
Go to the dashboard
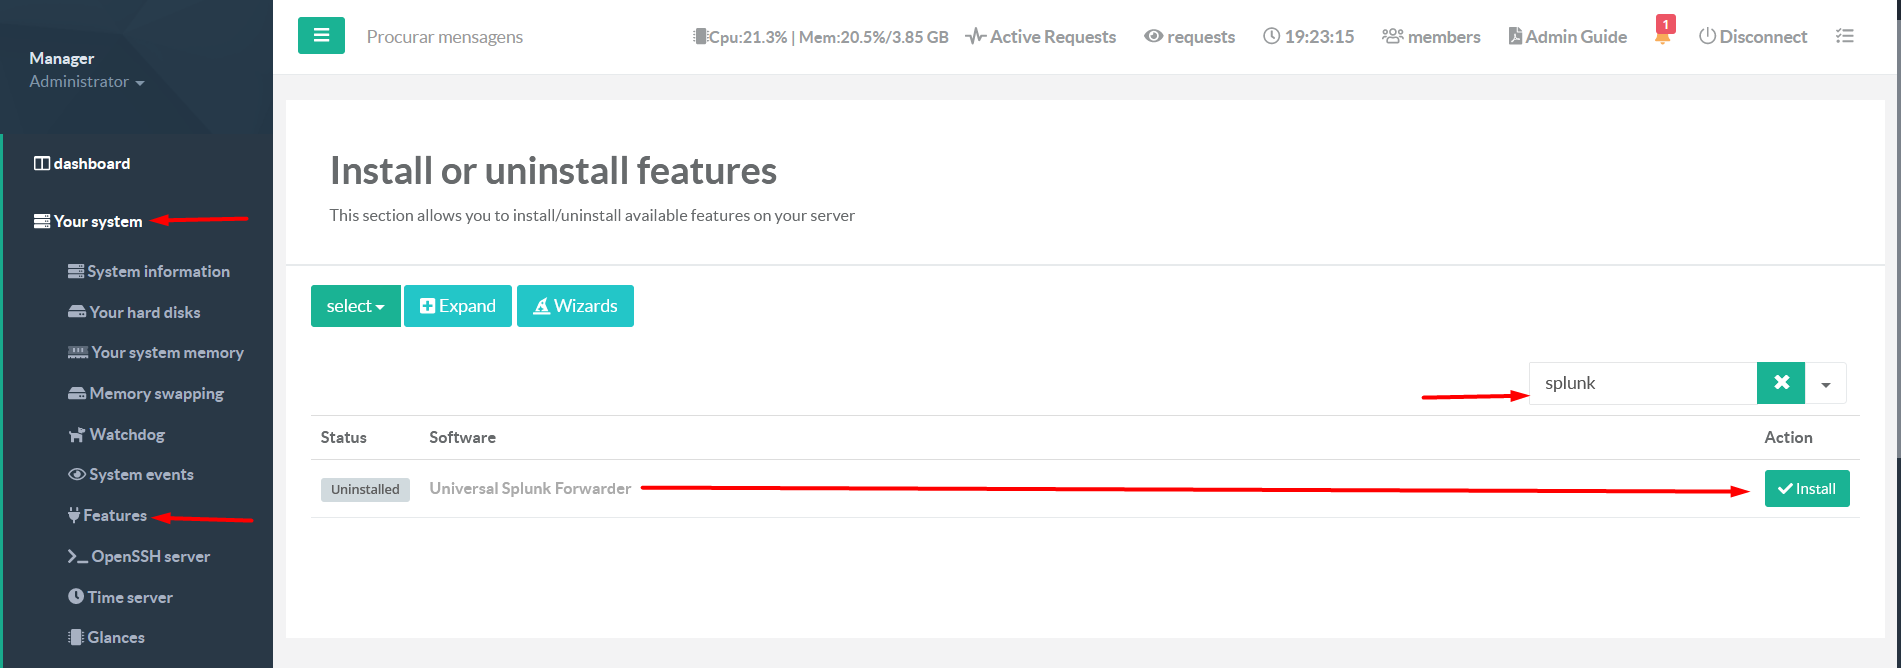pos(82,163)
